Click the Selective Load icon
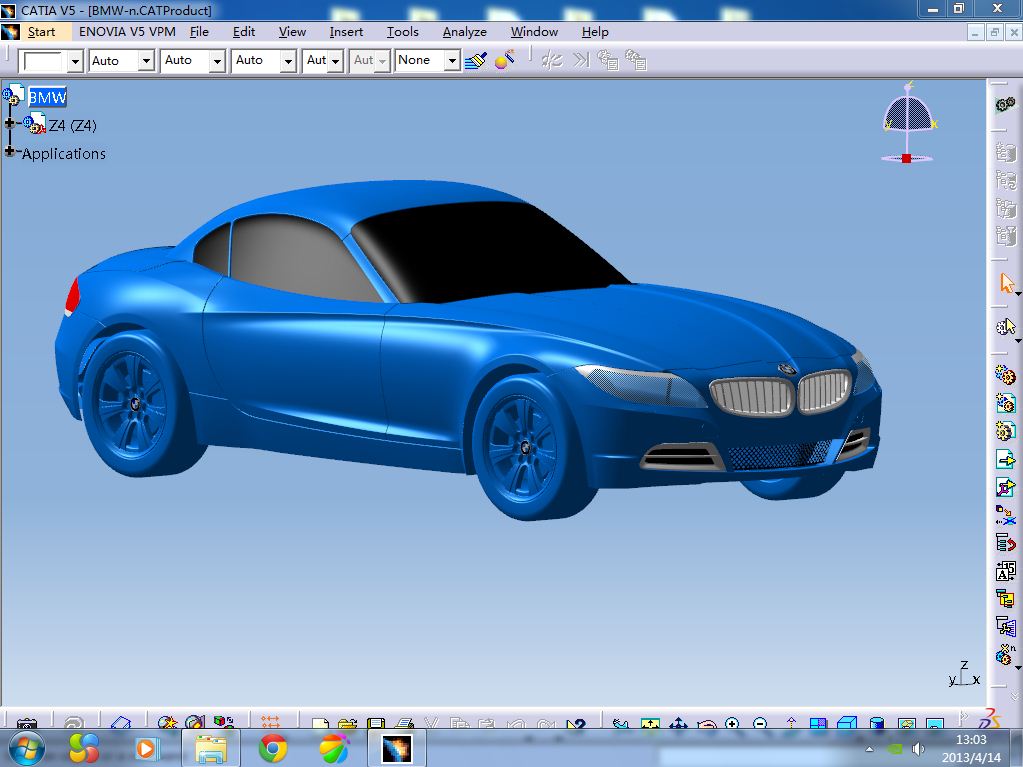The image size is (1023, 767). [x=1005, y=598]
